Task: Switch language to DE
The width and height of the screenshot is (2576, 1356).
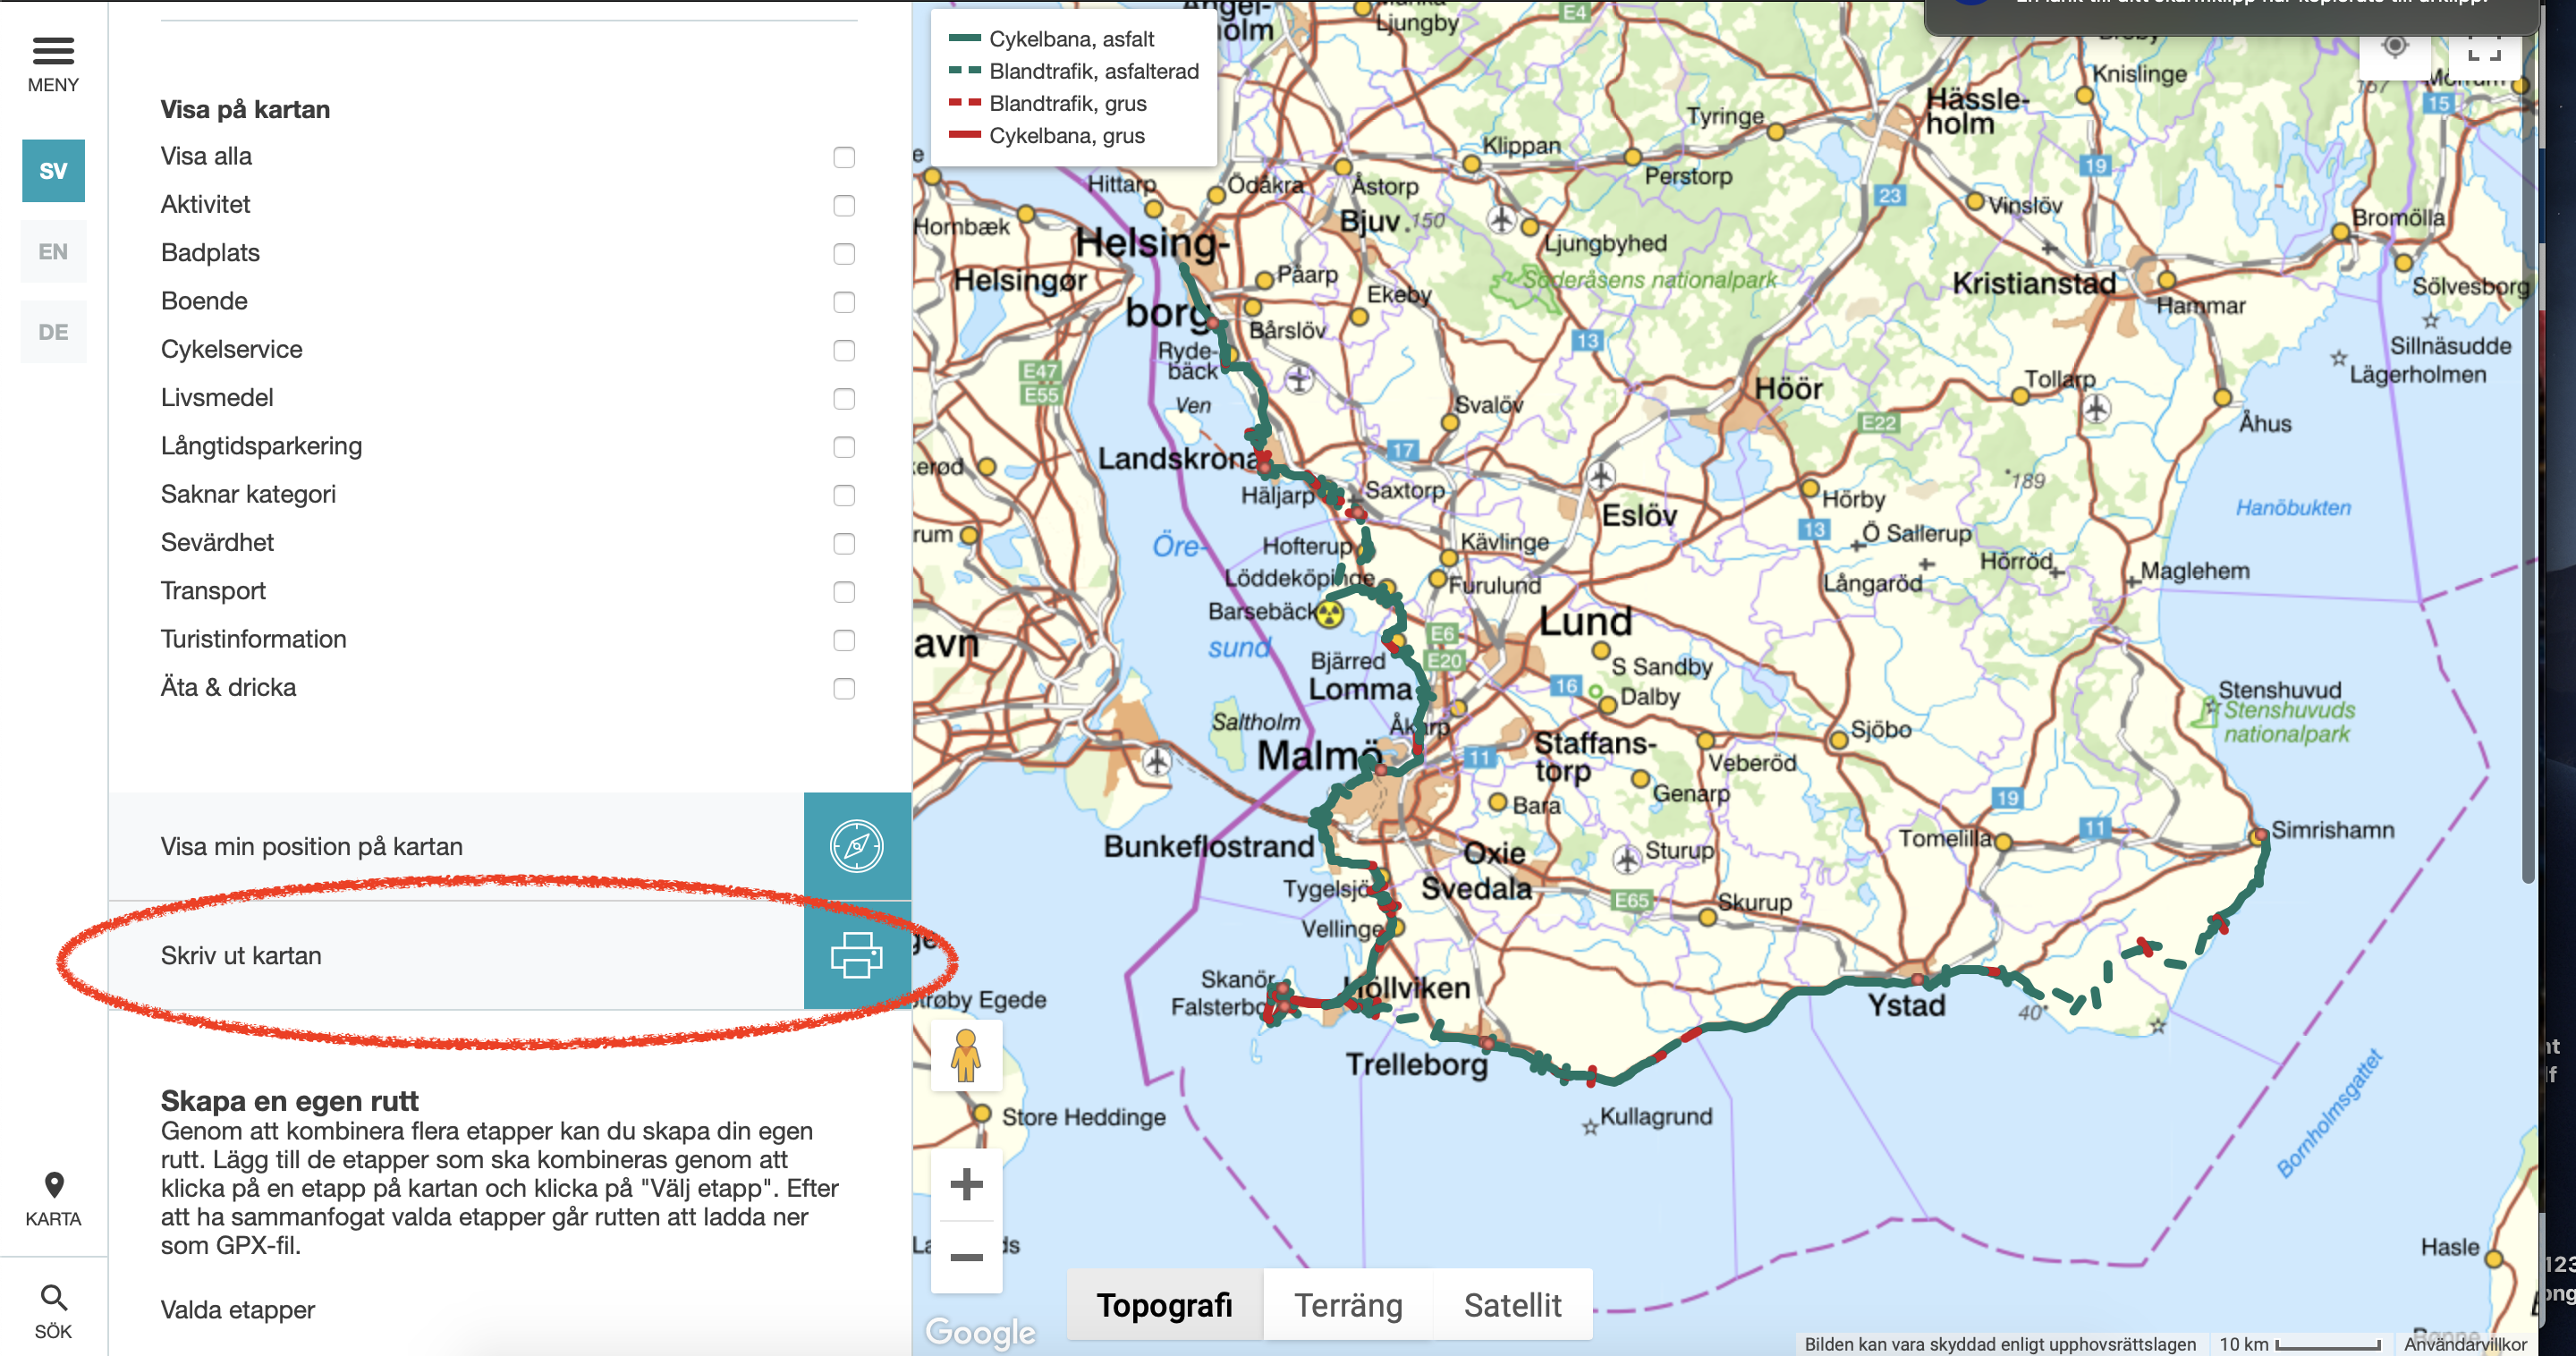Action: pos(53,332)
